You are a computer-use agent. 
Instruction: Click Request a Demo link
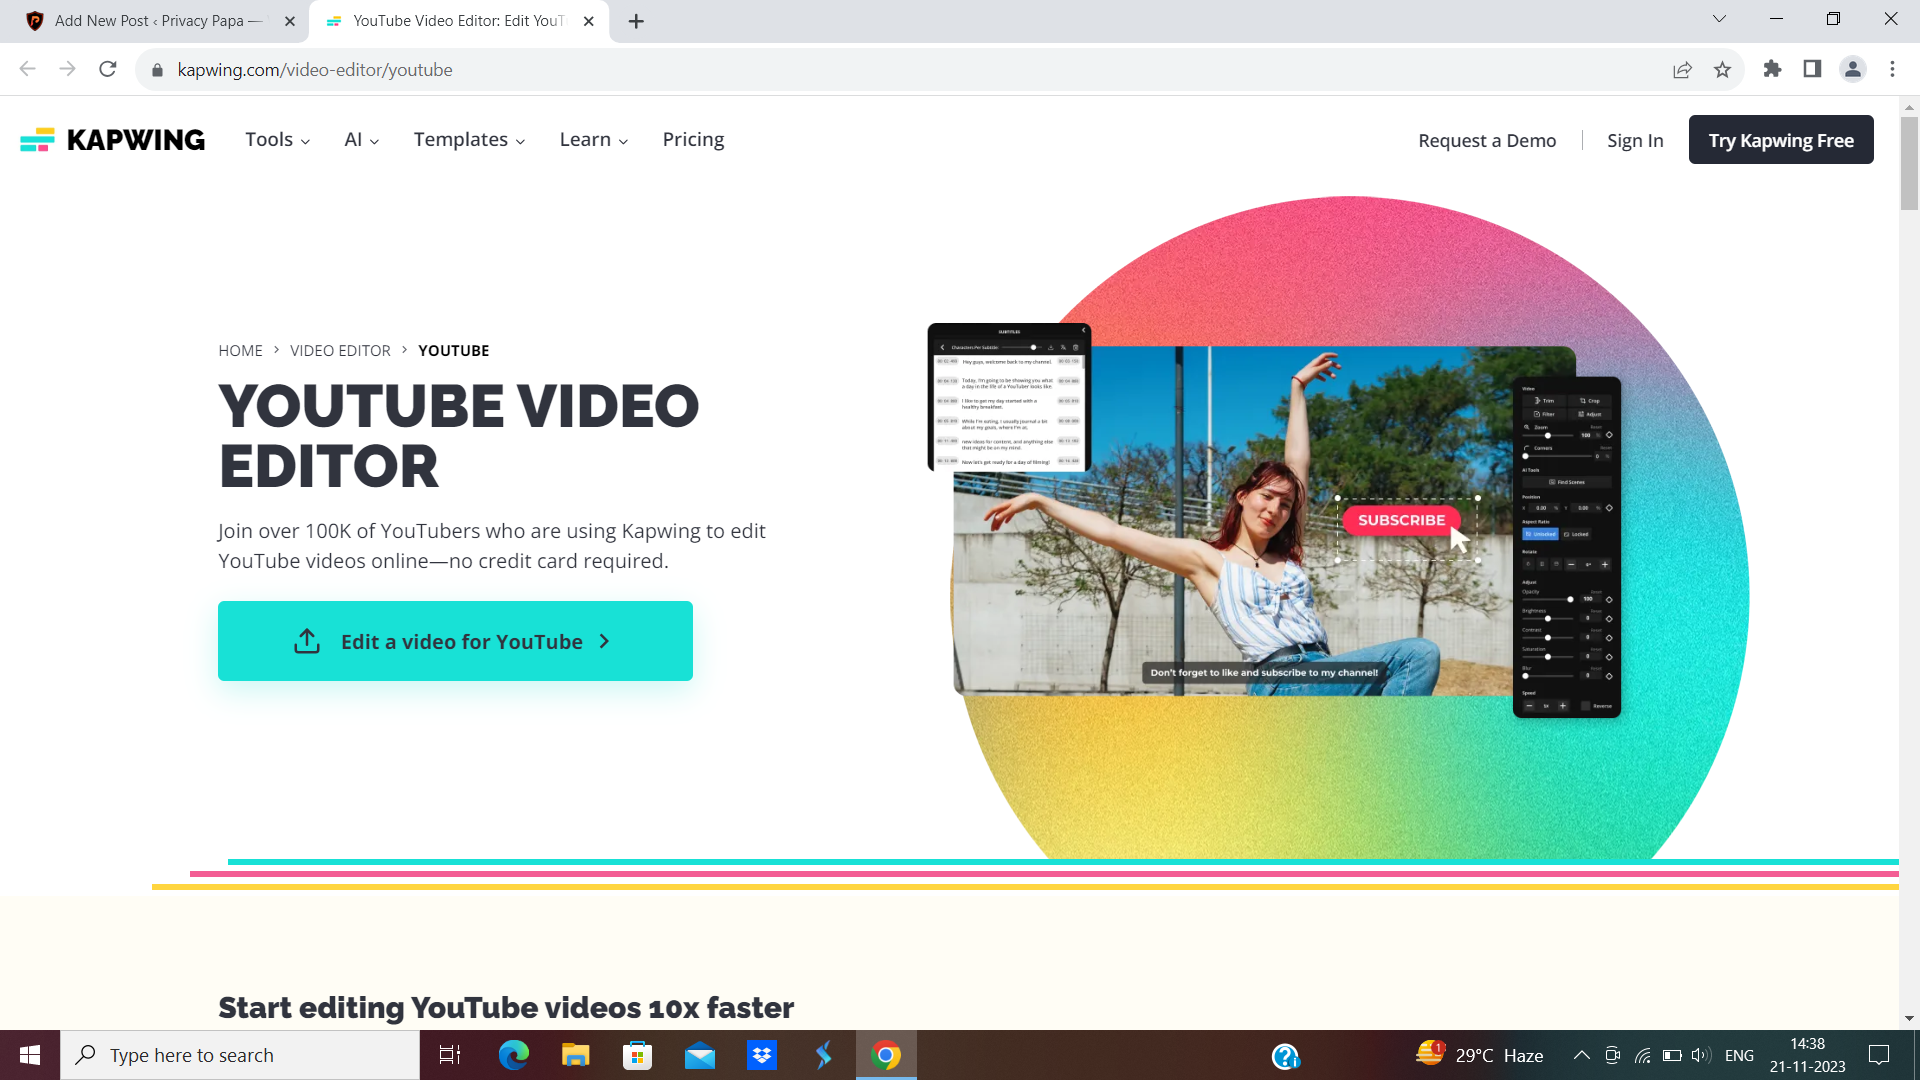[1487, 141]
